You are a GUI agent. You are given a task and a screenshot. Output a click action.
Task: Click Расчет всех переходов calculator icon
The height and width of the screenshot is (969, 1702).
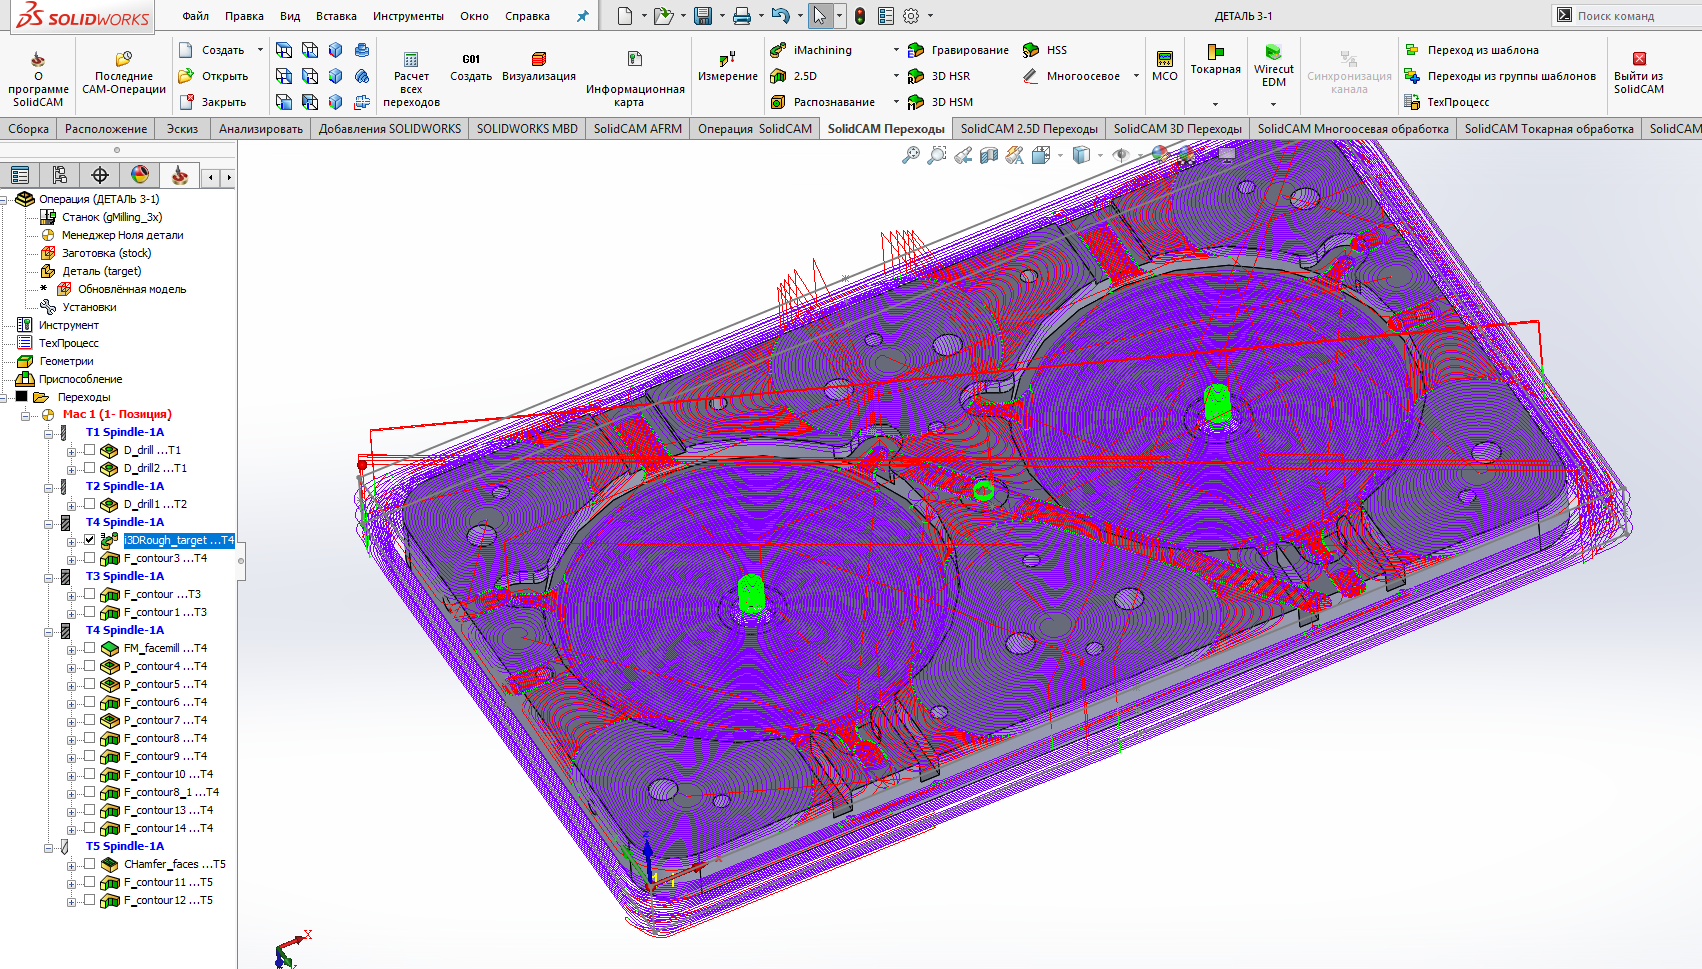(411, 60)
